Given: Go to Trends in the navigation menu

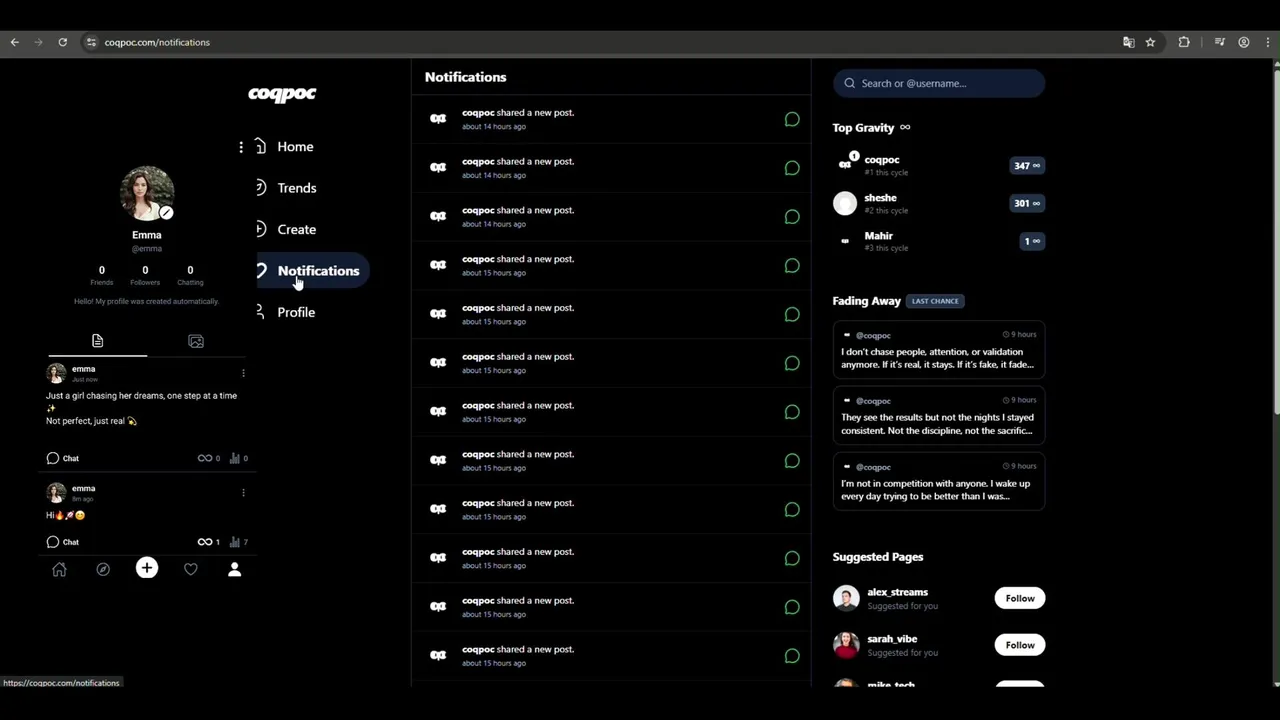Looking at the screenshot, I should pyautogui.click(x=296, y=188).
